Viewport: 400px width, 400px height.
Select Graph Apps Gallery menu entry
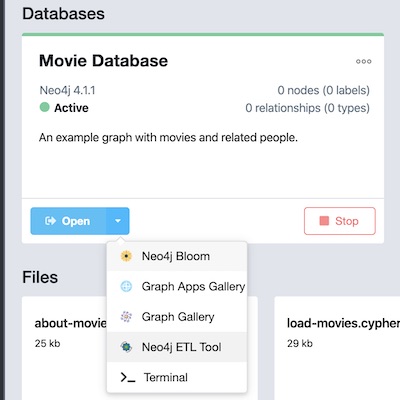tap(177, 286)
